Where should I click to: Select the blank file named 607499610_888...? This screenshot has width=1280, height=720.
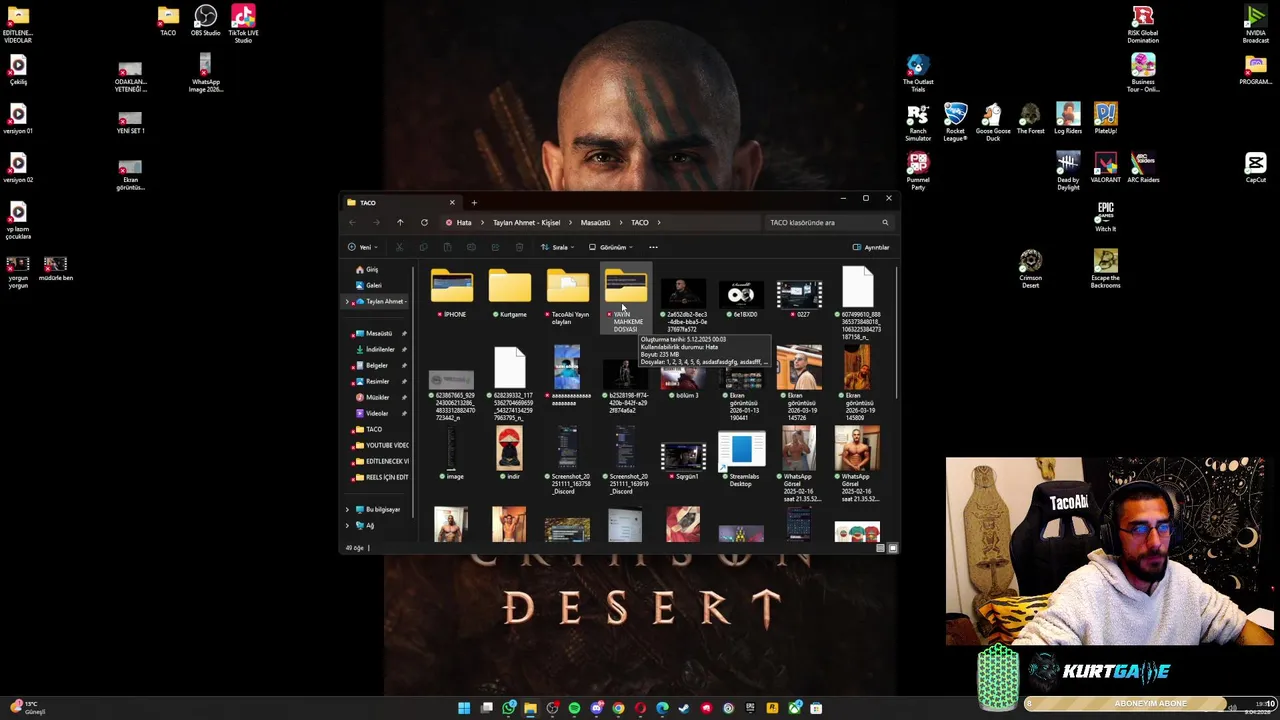[858, 302]
